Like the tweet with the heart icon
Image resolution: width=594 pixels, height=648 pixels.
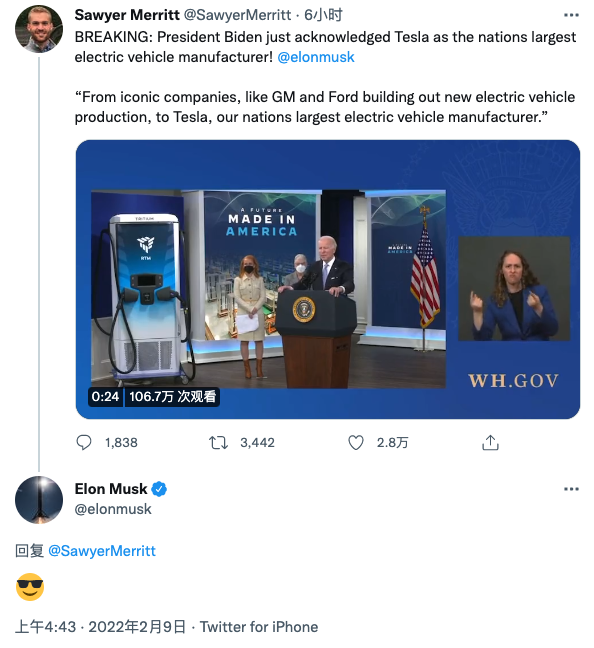click(x=355, y=443)
